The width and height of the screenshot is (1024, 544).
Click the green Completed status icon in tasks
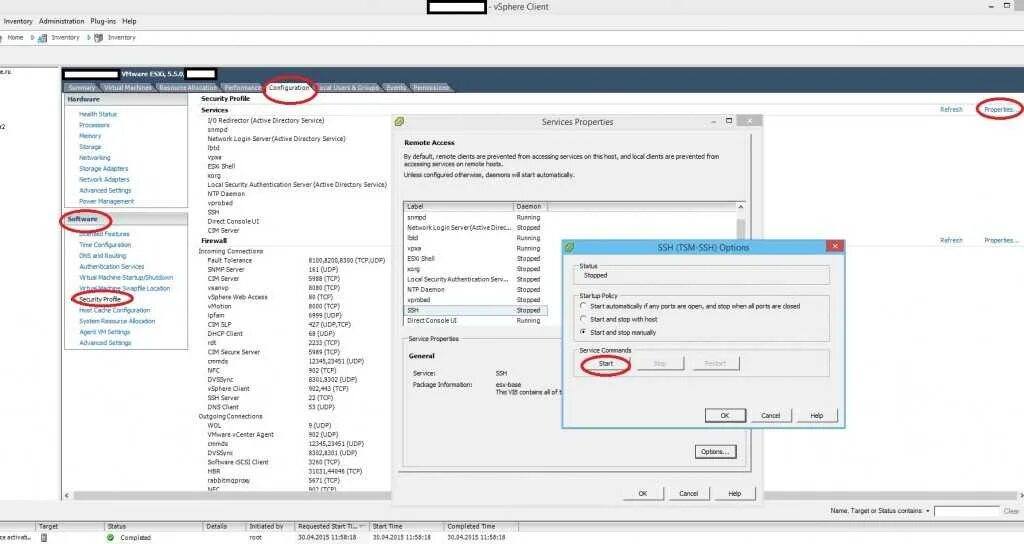pyautogui.click(x=110, y=537)
